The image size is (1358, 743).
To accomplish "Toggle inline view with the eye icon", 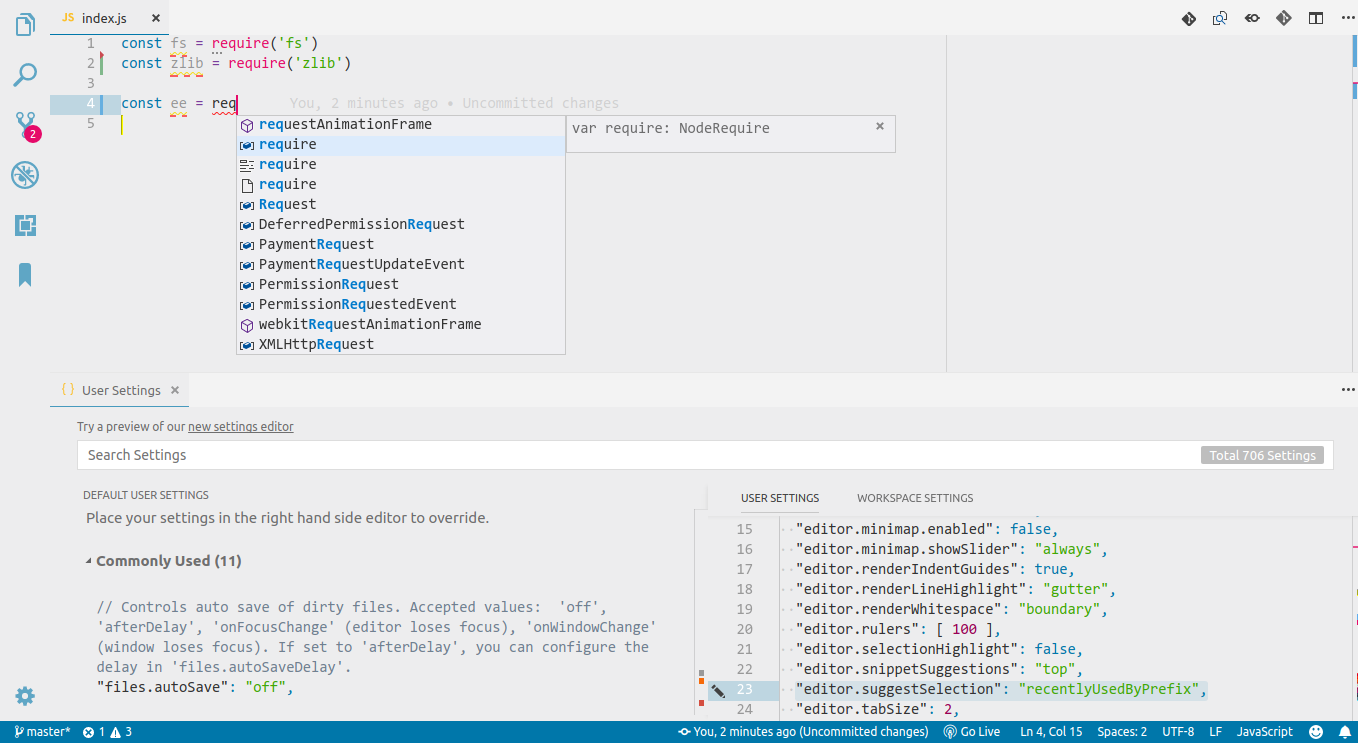I will coord(1252,17).
